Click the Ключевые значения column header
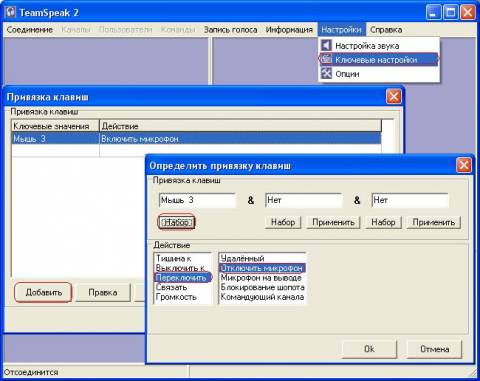480x381 pixels. [x=55, y=126]
